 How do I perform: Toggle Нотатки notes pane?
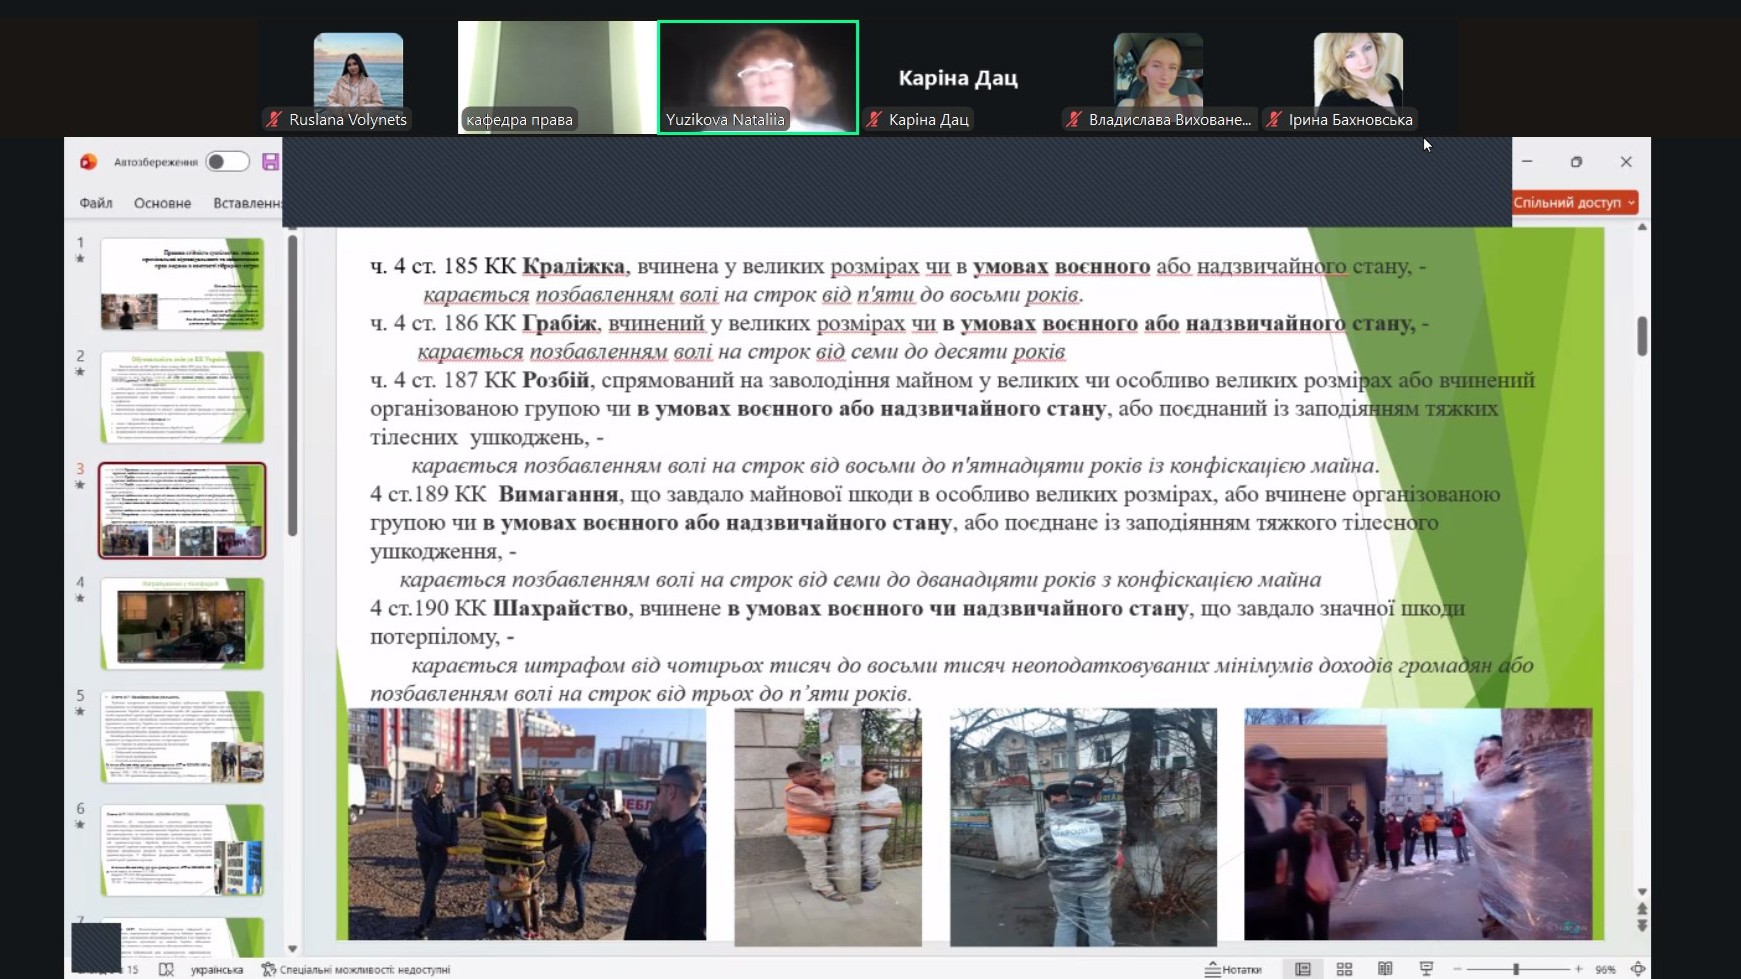click(x=1234, y=969)
